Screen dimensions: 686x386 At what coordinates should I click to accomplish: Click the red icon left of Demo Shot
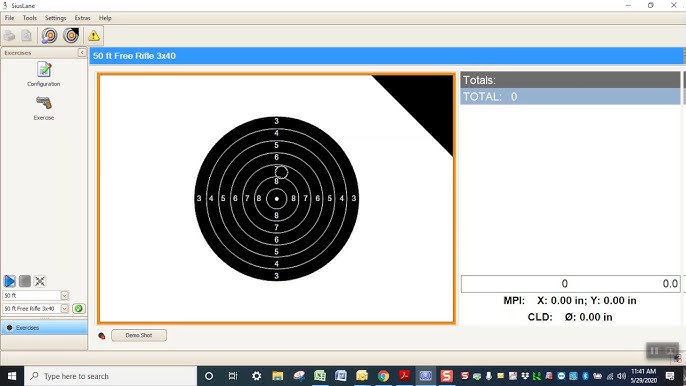point(102,336)
